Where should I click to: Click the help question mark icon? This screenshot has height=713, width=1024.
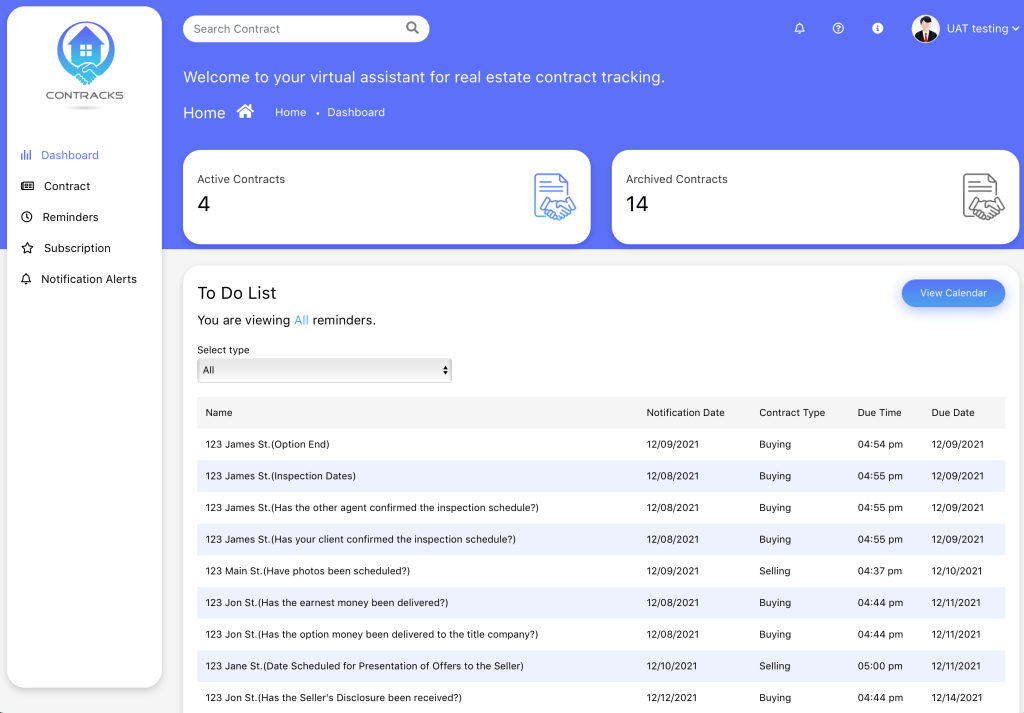[x=838, y=29]
